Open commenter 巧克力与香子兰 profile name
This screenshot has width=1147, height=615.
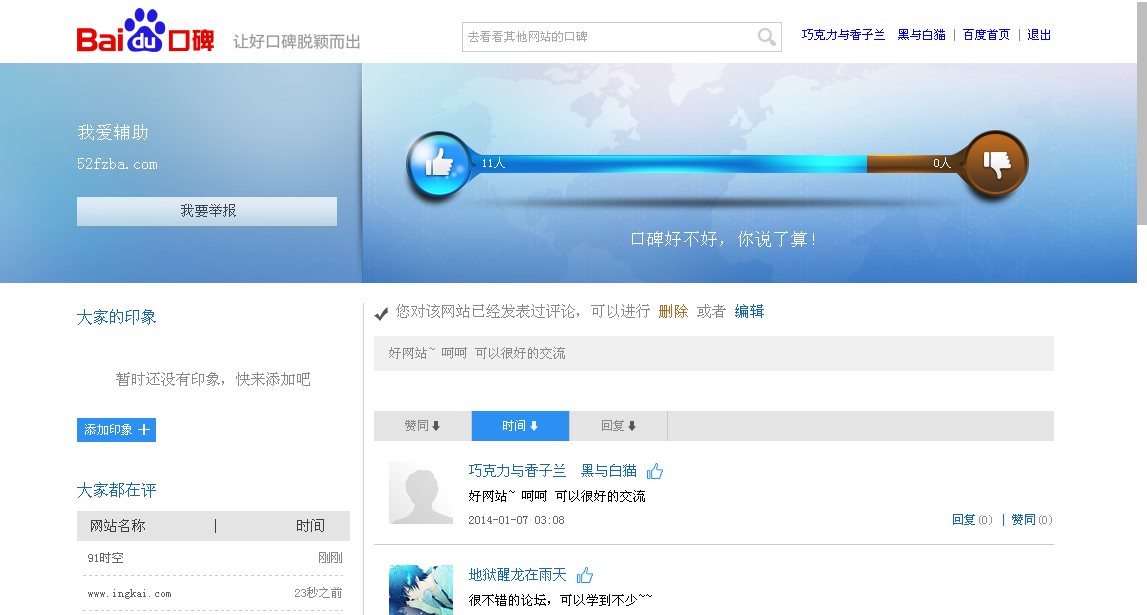click(517, 471)
